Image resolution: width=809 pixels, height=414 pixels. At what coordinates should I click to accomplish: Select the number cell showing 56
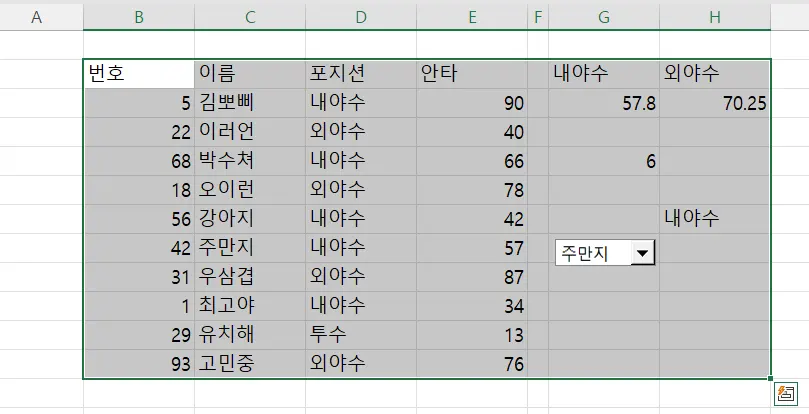click(x=139, y=219)
